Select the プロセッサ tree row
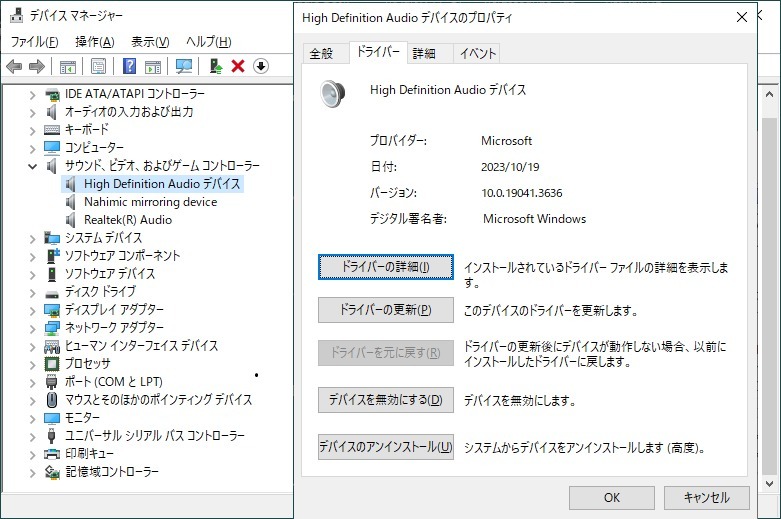 pyautogui.click(x=87, y=364)
